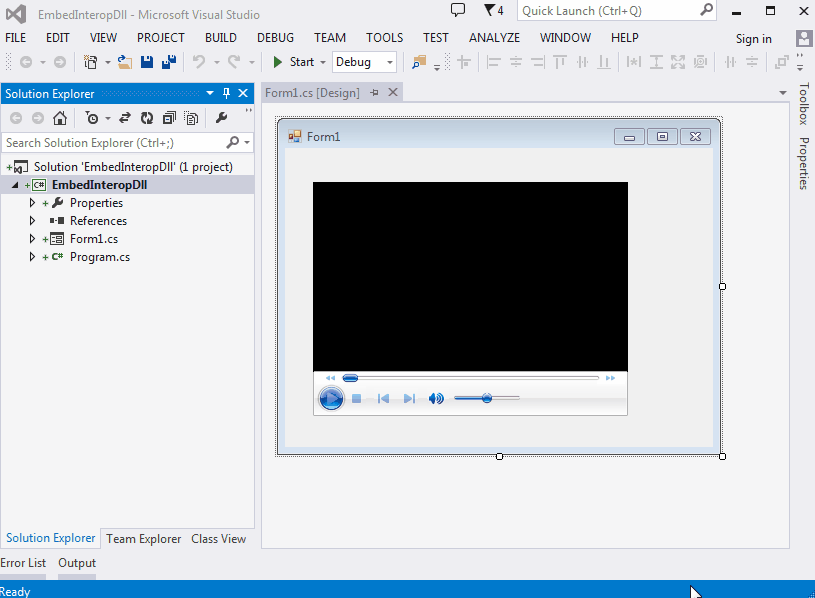
Task: Click the Pending Changes Filter clock icon
Action: tap(92, 118)
